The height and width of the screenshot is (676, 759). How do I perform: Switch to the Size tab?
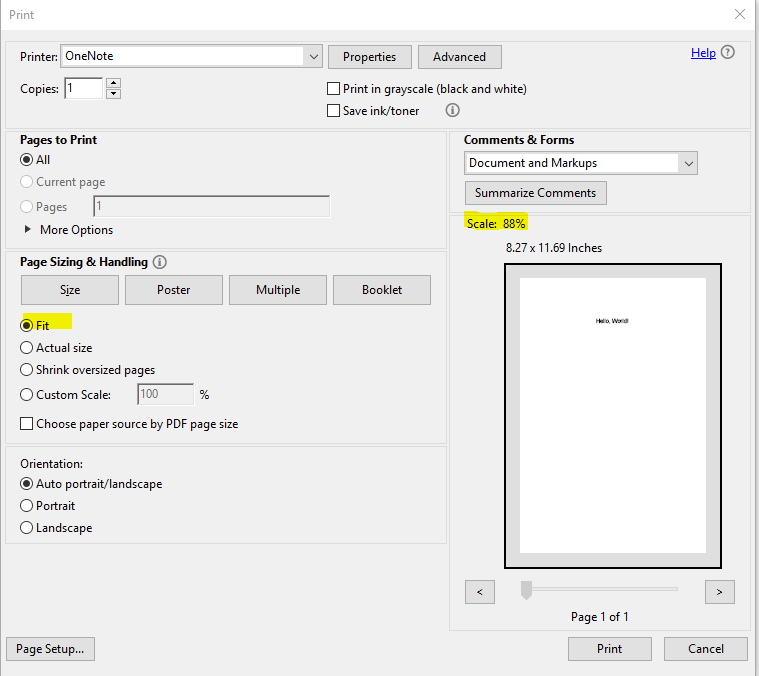[x=70, y=290]
